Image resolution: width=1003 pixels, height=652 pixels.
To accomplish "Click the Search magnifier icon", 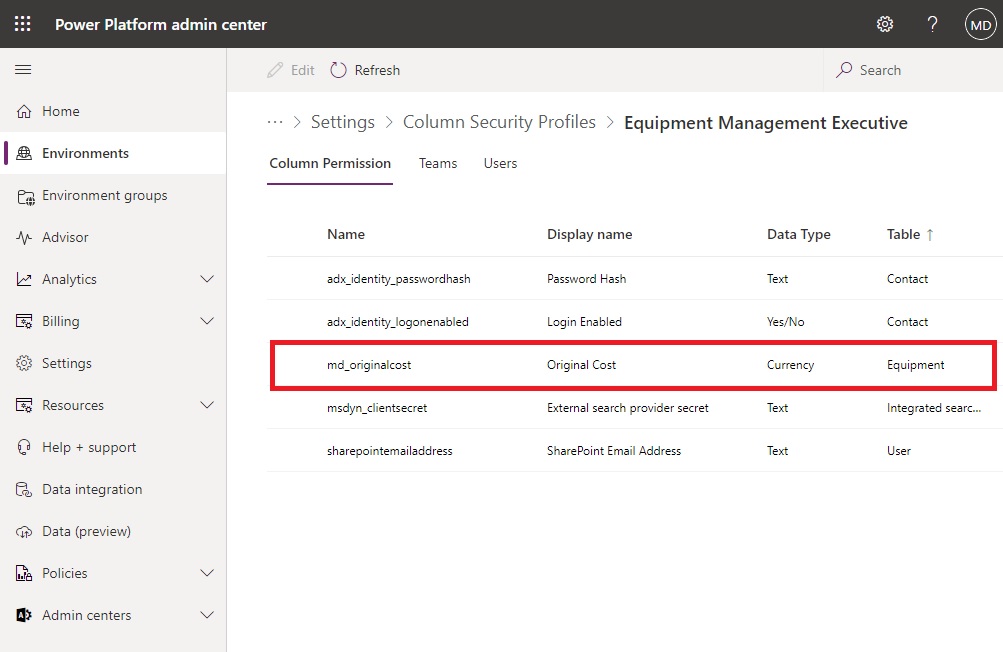I will 844,70.
